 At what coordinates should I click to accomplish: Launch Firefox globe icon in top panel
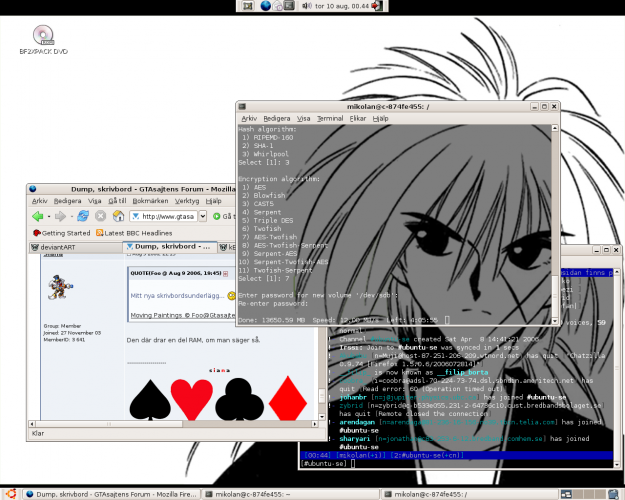[265, 6]
